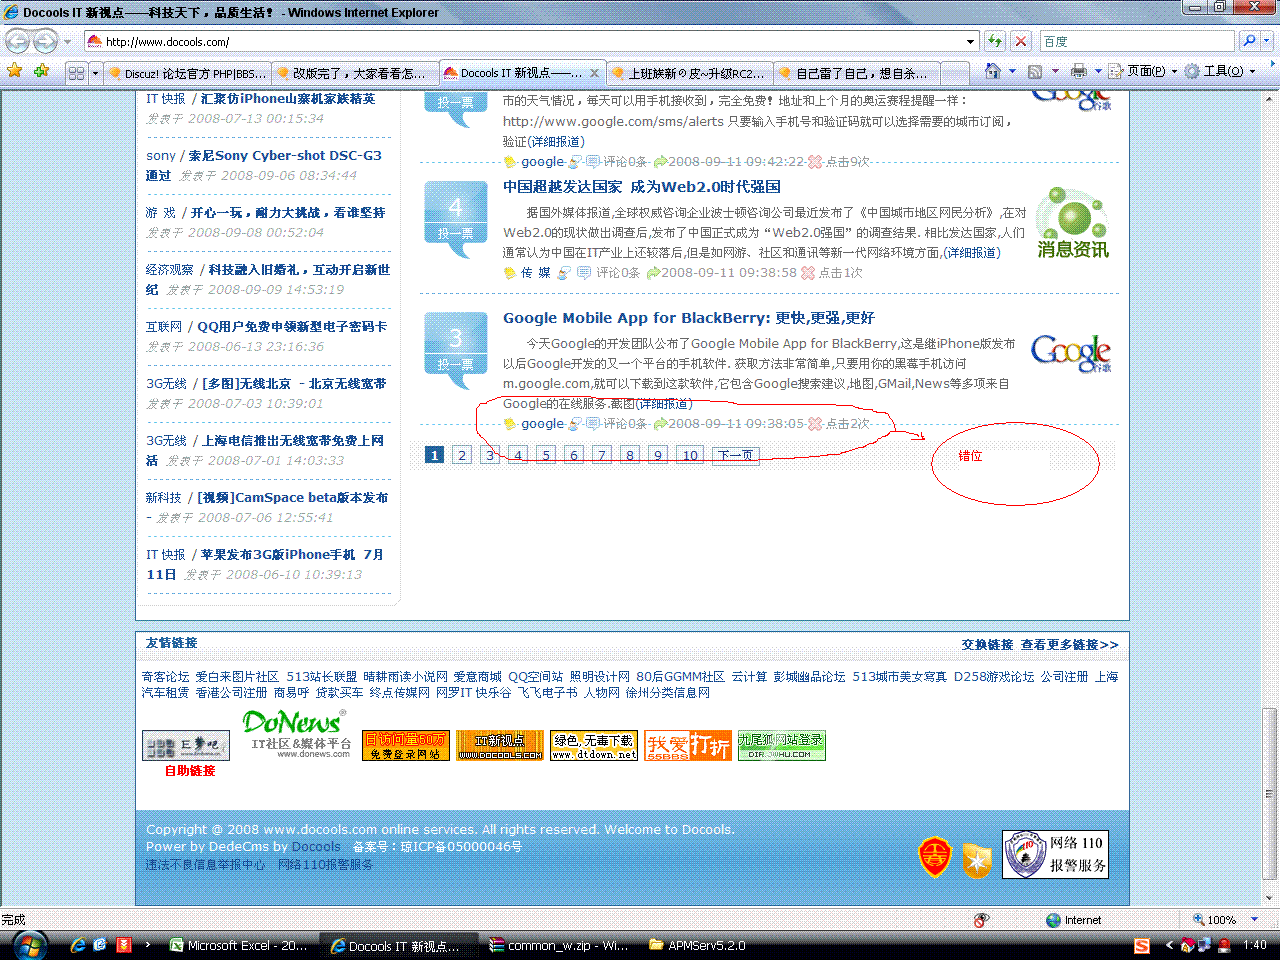The height and width of the screenshot is (960, 1280).
Task: Open the 网络110 报警服务 badge
Action: (x=1055, y=855)
